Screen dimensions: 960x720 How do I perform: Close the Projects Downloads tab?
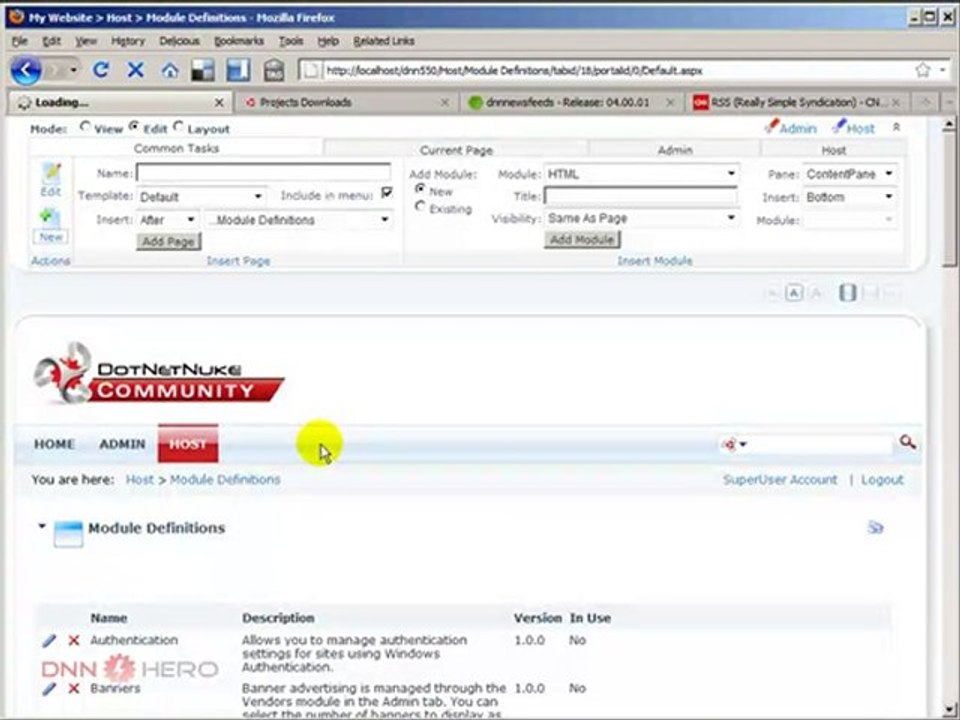(x=445, y=103)
